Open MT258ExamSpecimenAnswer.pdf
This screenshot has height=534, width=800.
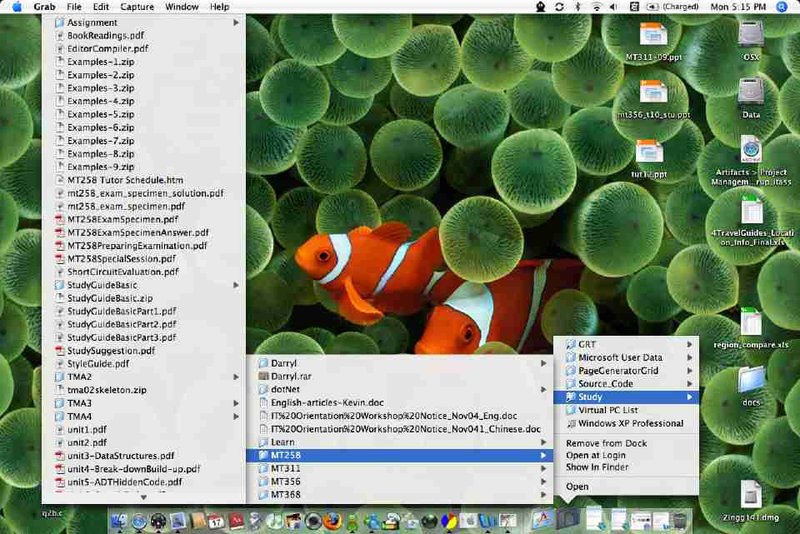[144, 233]
